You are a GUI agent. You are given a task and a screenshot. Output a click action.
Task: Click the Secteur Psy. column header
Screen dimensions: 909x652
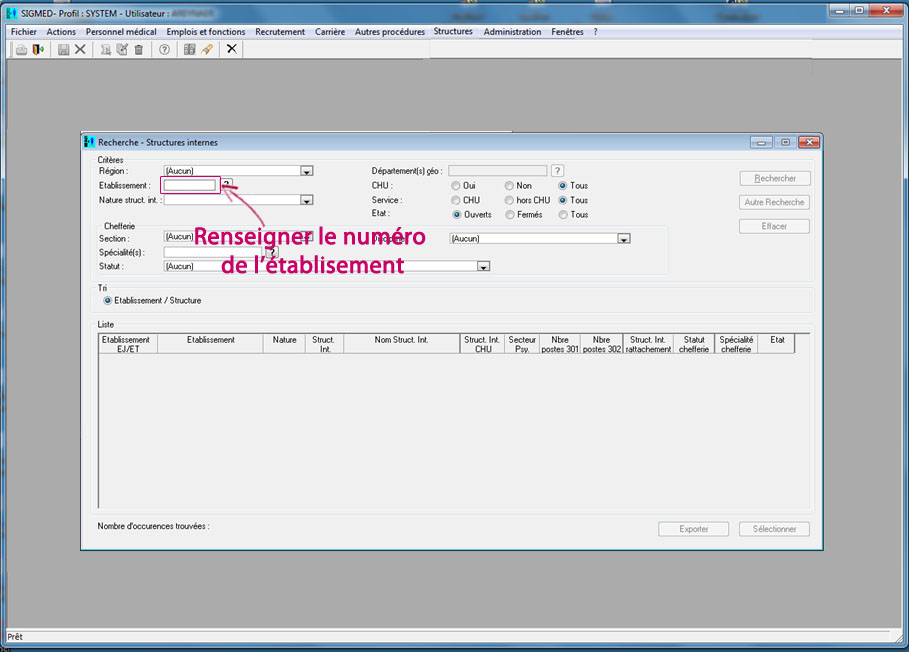522,344
